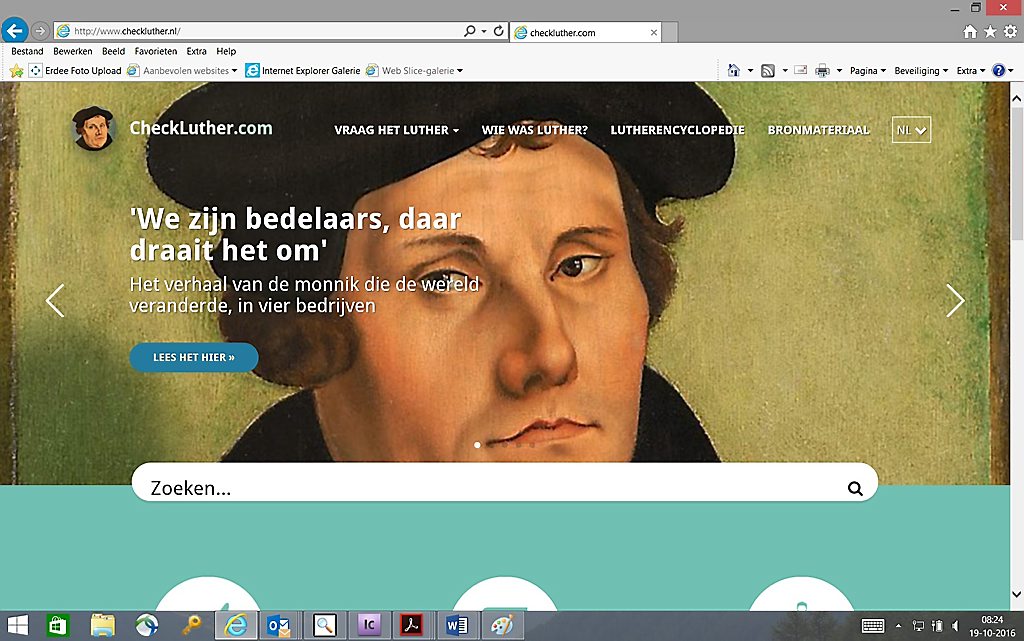Click the browser back arrow button

[x=14, y=31]
